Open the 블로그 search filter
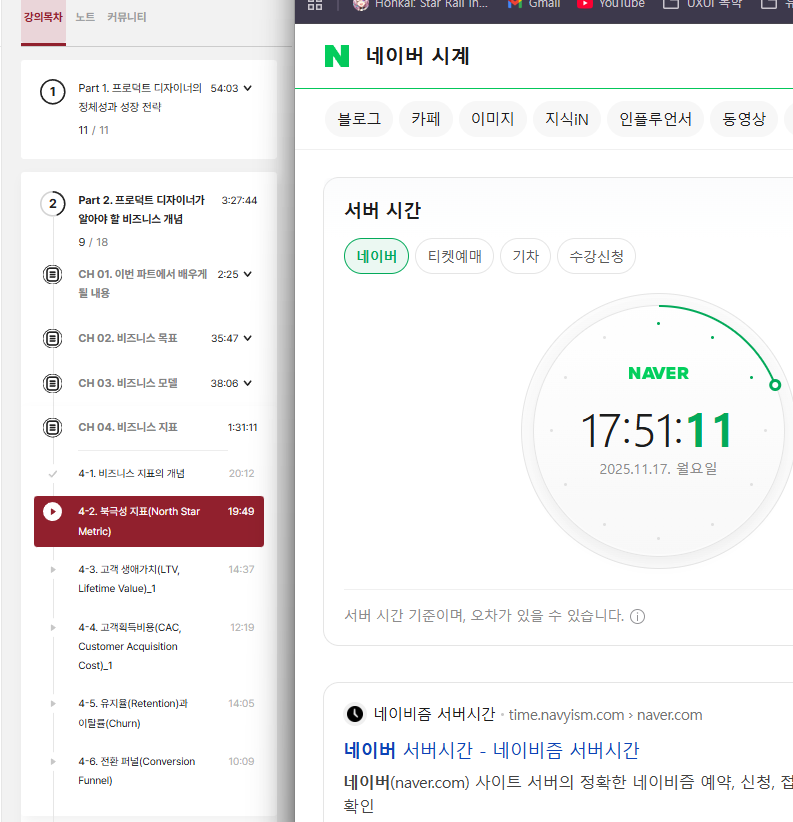 coord(359,119)
